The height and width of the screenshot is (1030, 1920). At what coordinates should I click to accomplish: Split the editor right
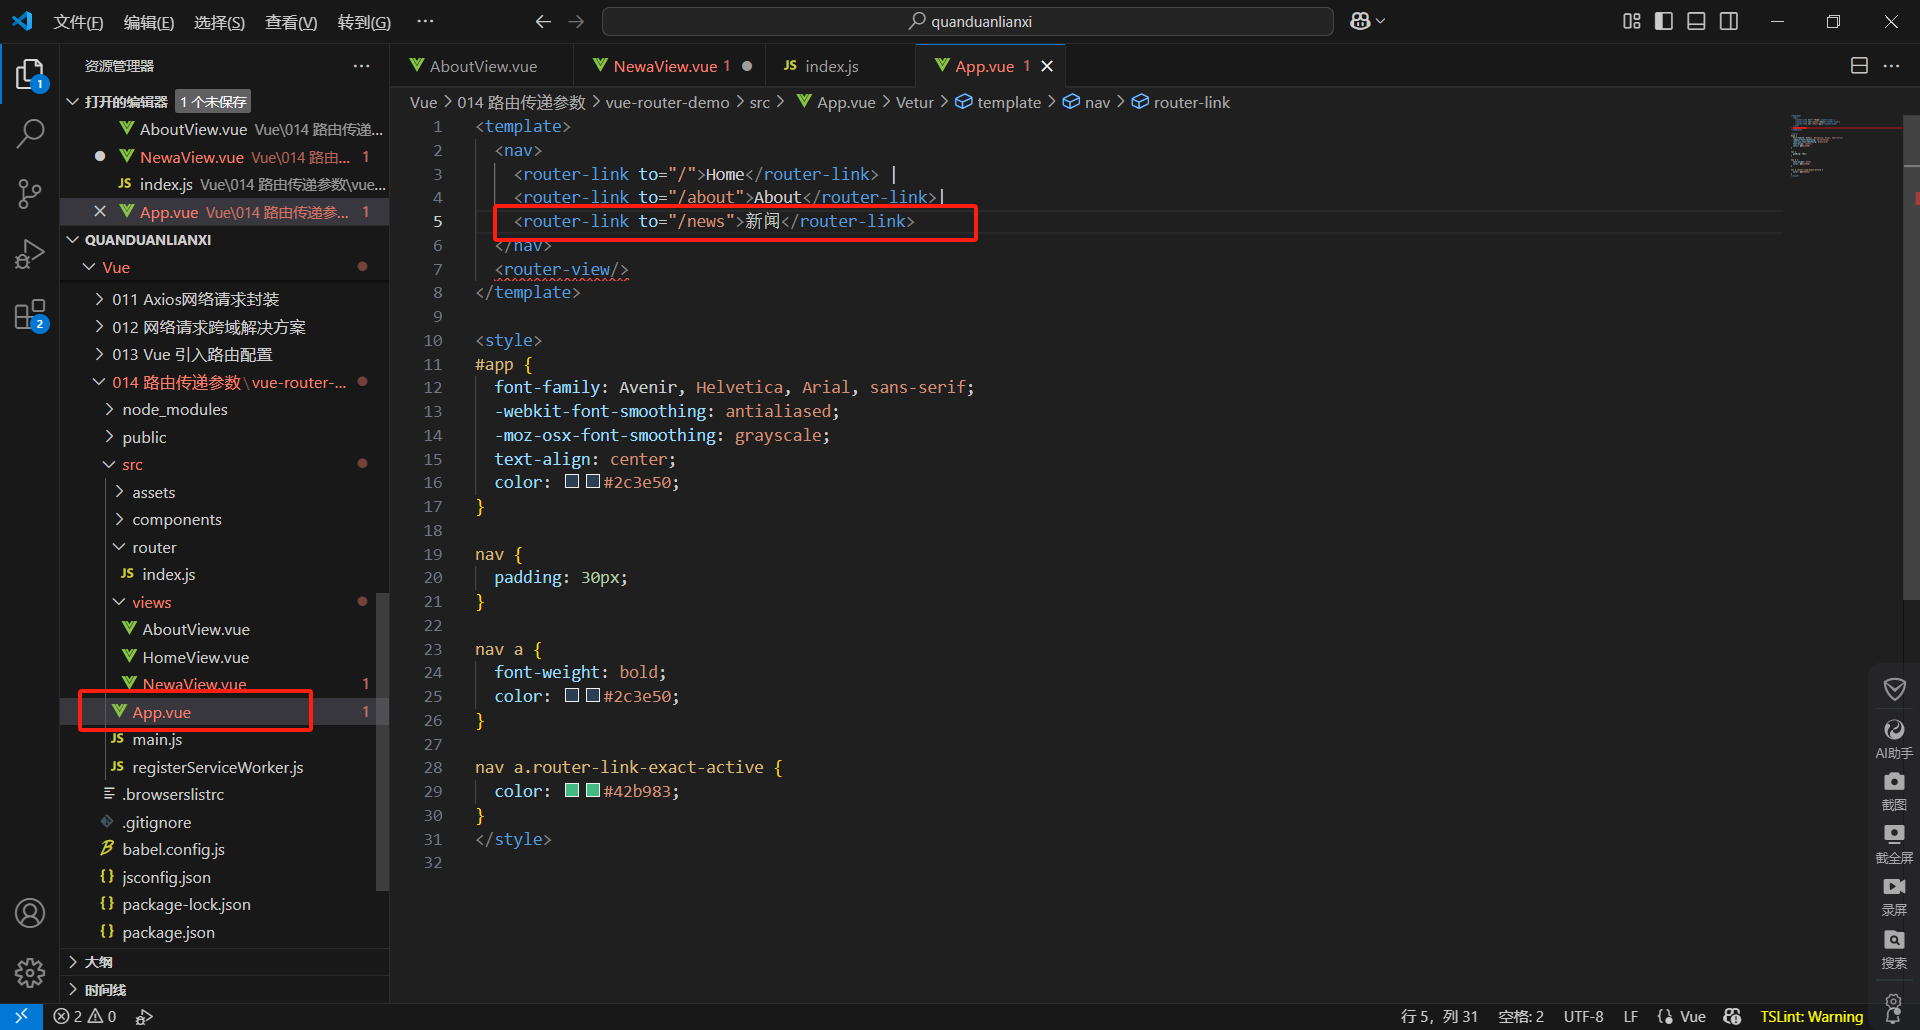(1859, 66)
